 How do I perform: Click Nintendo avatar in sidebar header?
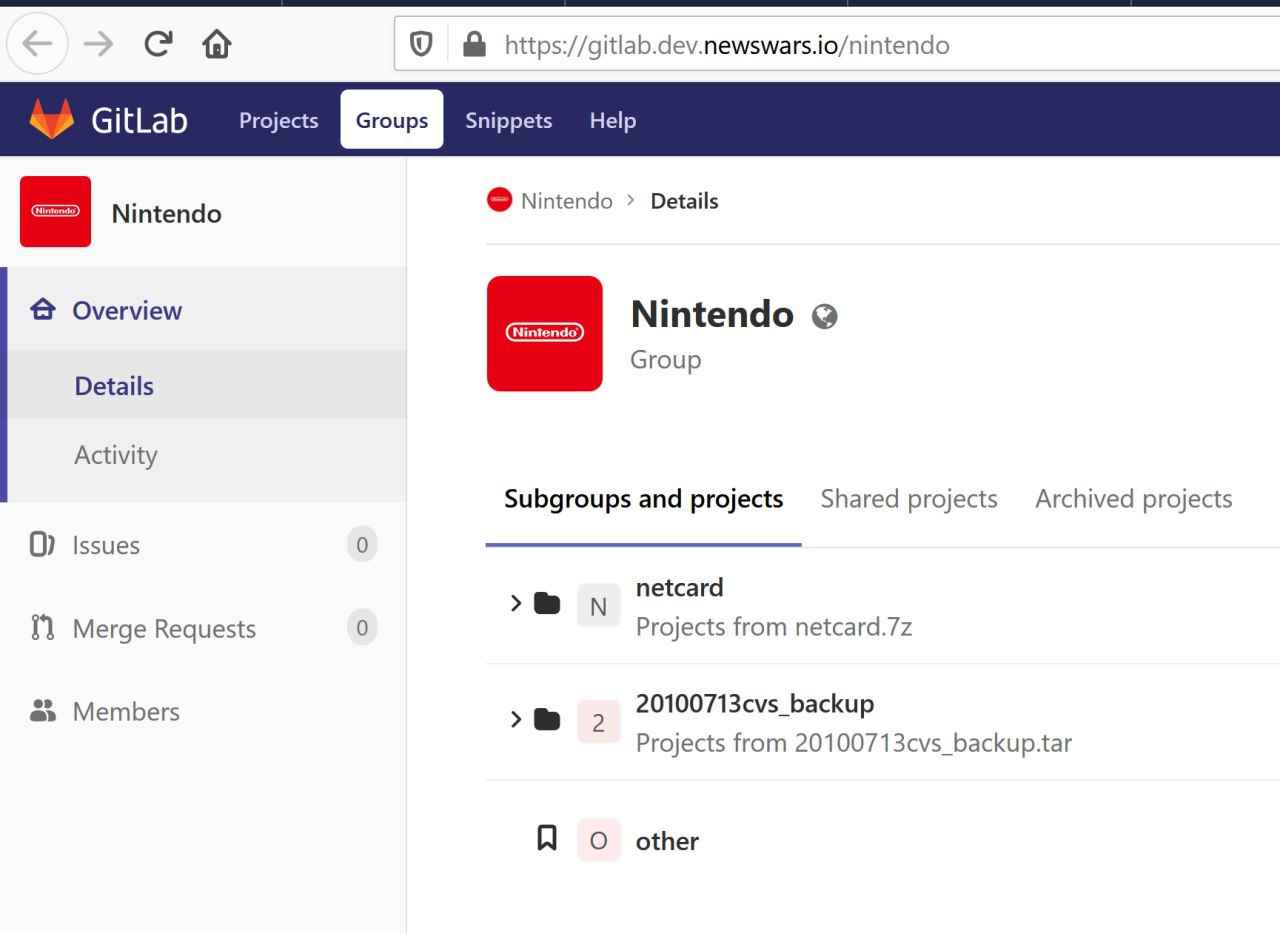tap(55, 212)
